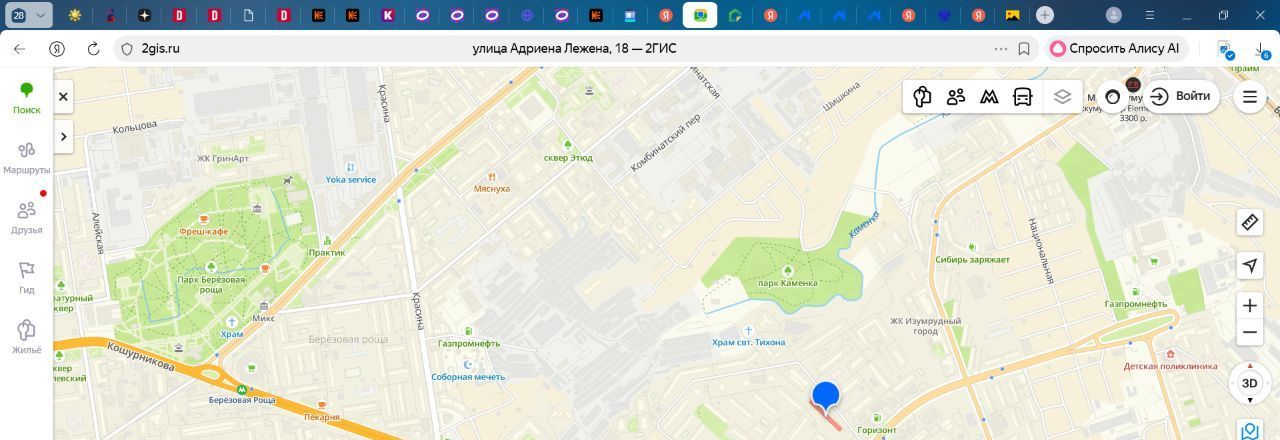This screenshot has width=1280, height=440.
Task: Expand the collapsed side panel with chevron
Action: click(x=63, y=137)
